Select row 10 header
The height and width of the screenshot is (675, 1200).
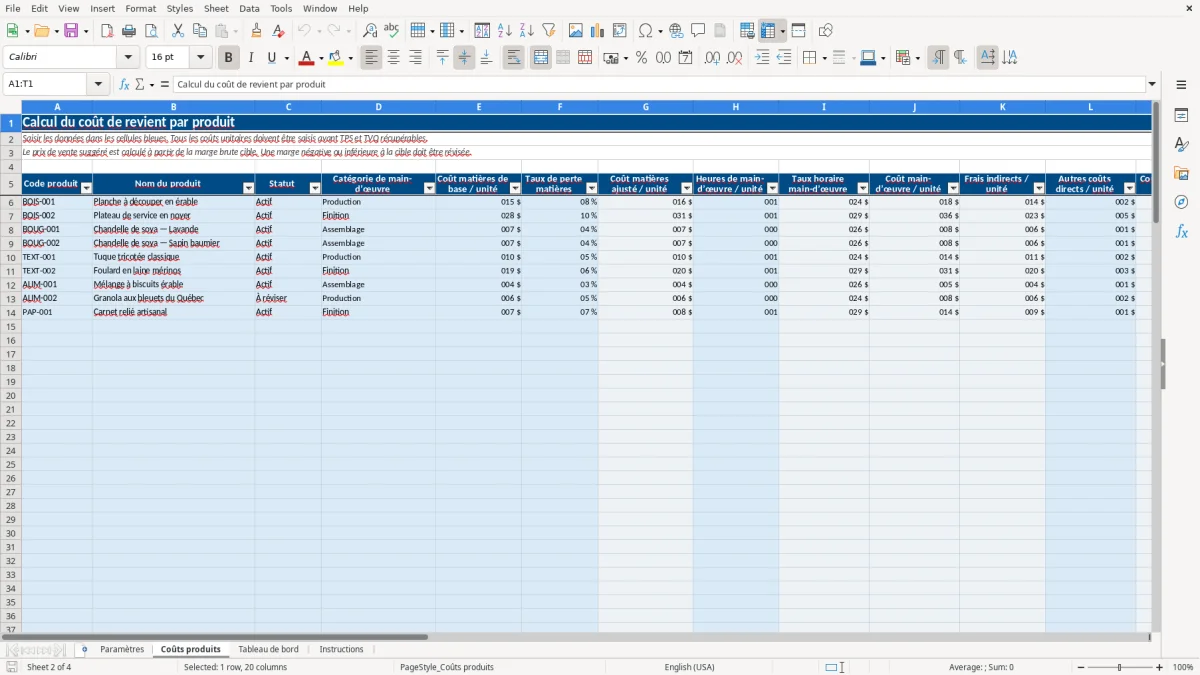pyautogui.click(x=11, y=257)
